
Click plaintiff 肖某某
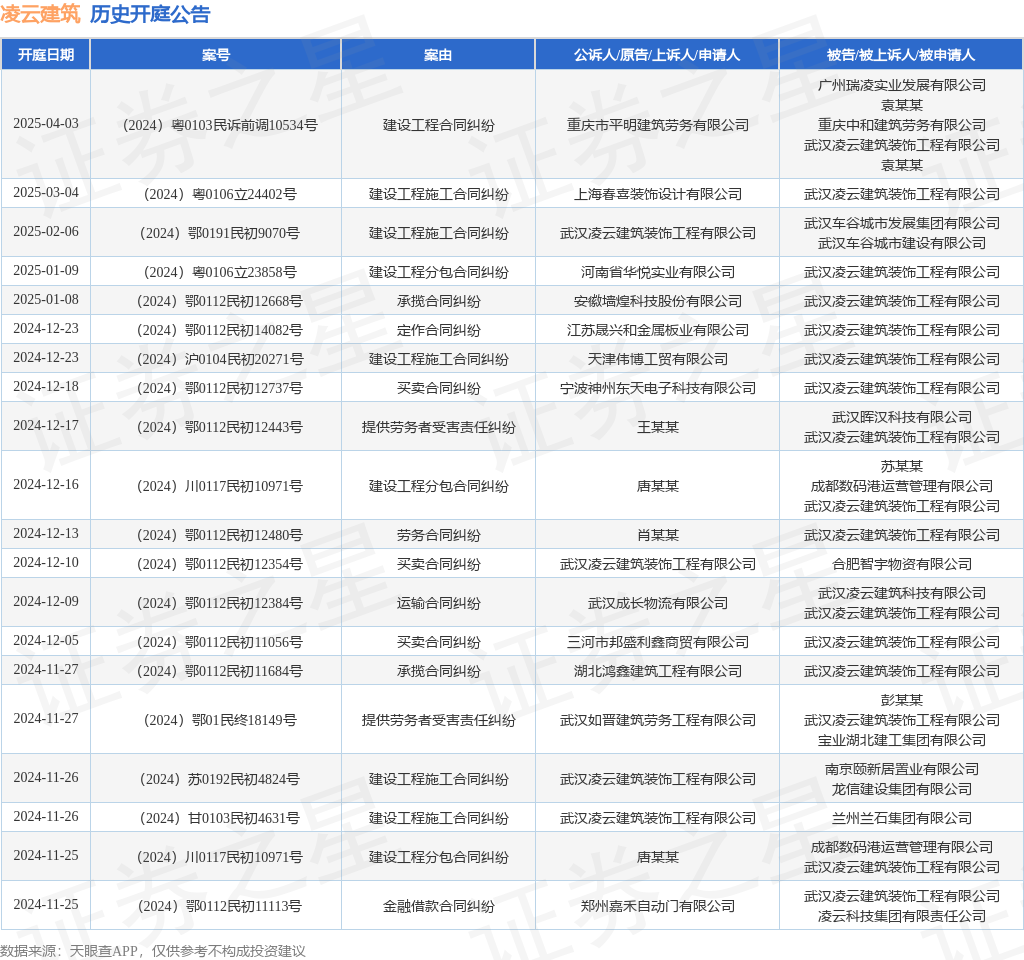point(658,535)
